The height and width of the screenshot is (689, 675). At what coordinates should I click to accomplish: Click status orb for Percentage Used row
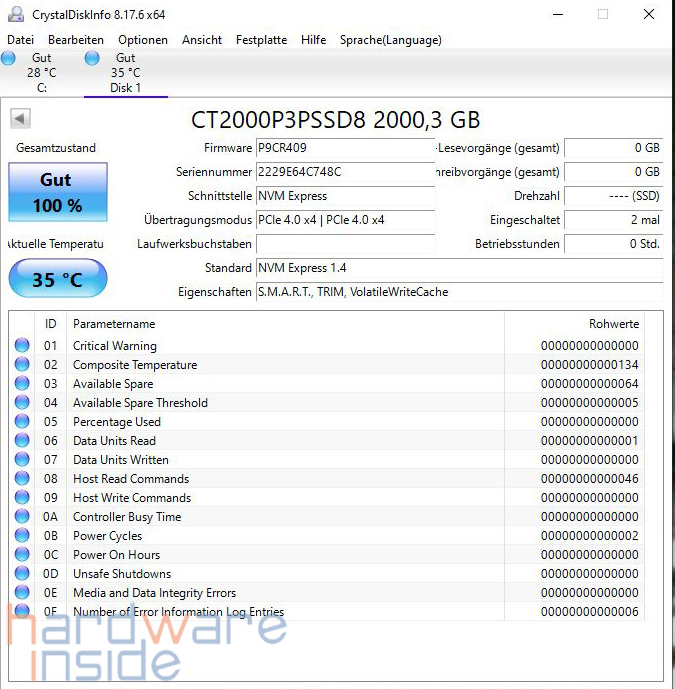22,421
